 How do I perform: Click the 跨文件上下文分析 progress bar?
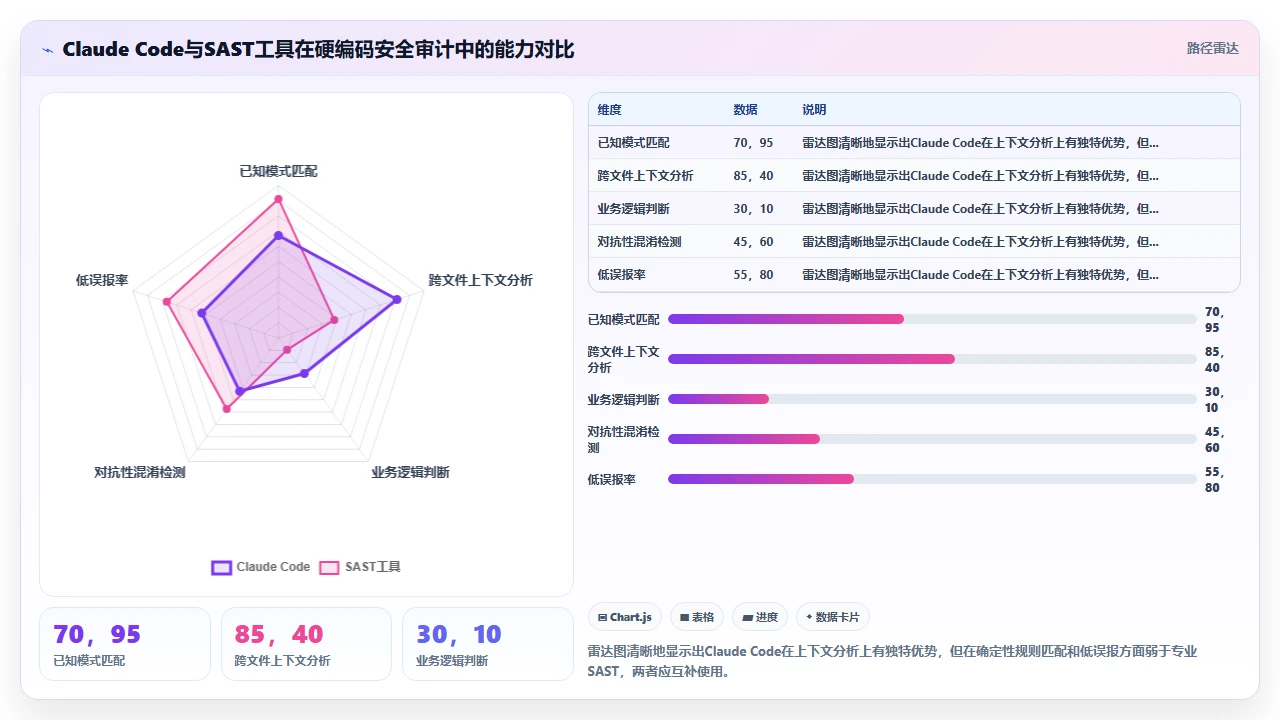coord(932,359)
